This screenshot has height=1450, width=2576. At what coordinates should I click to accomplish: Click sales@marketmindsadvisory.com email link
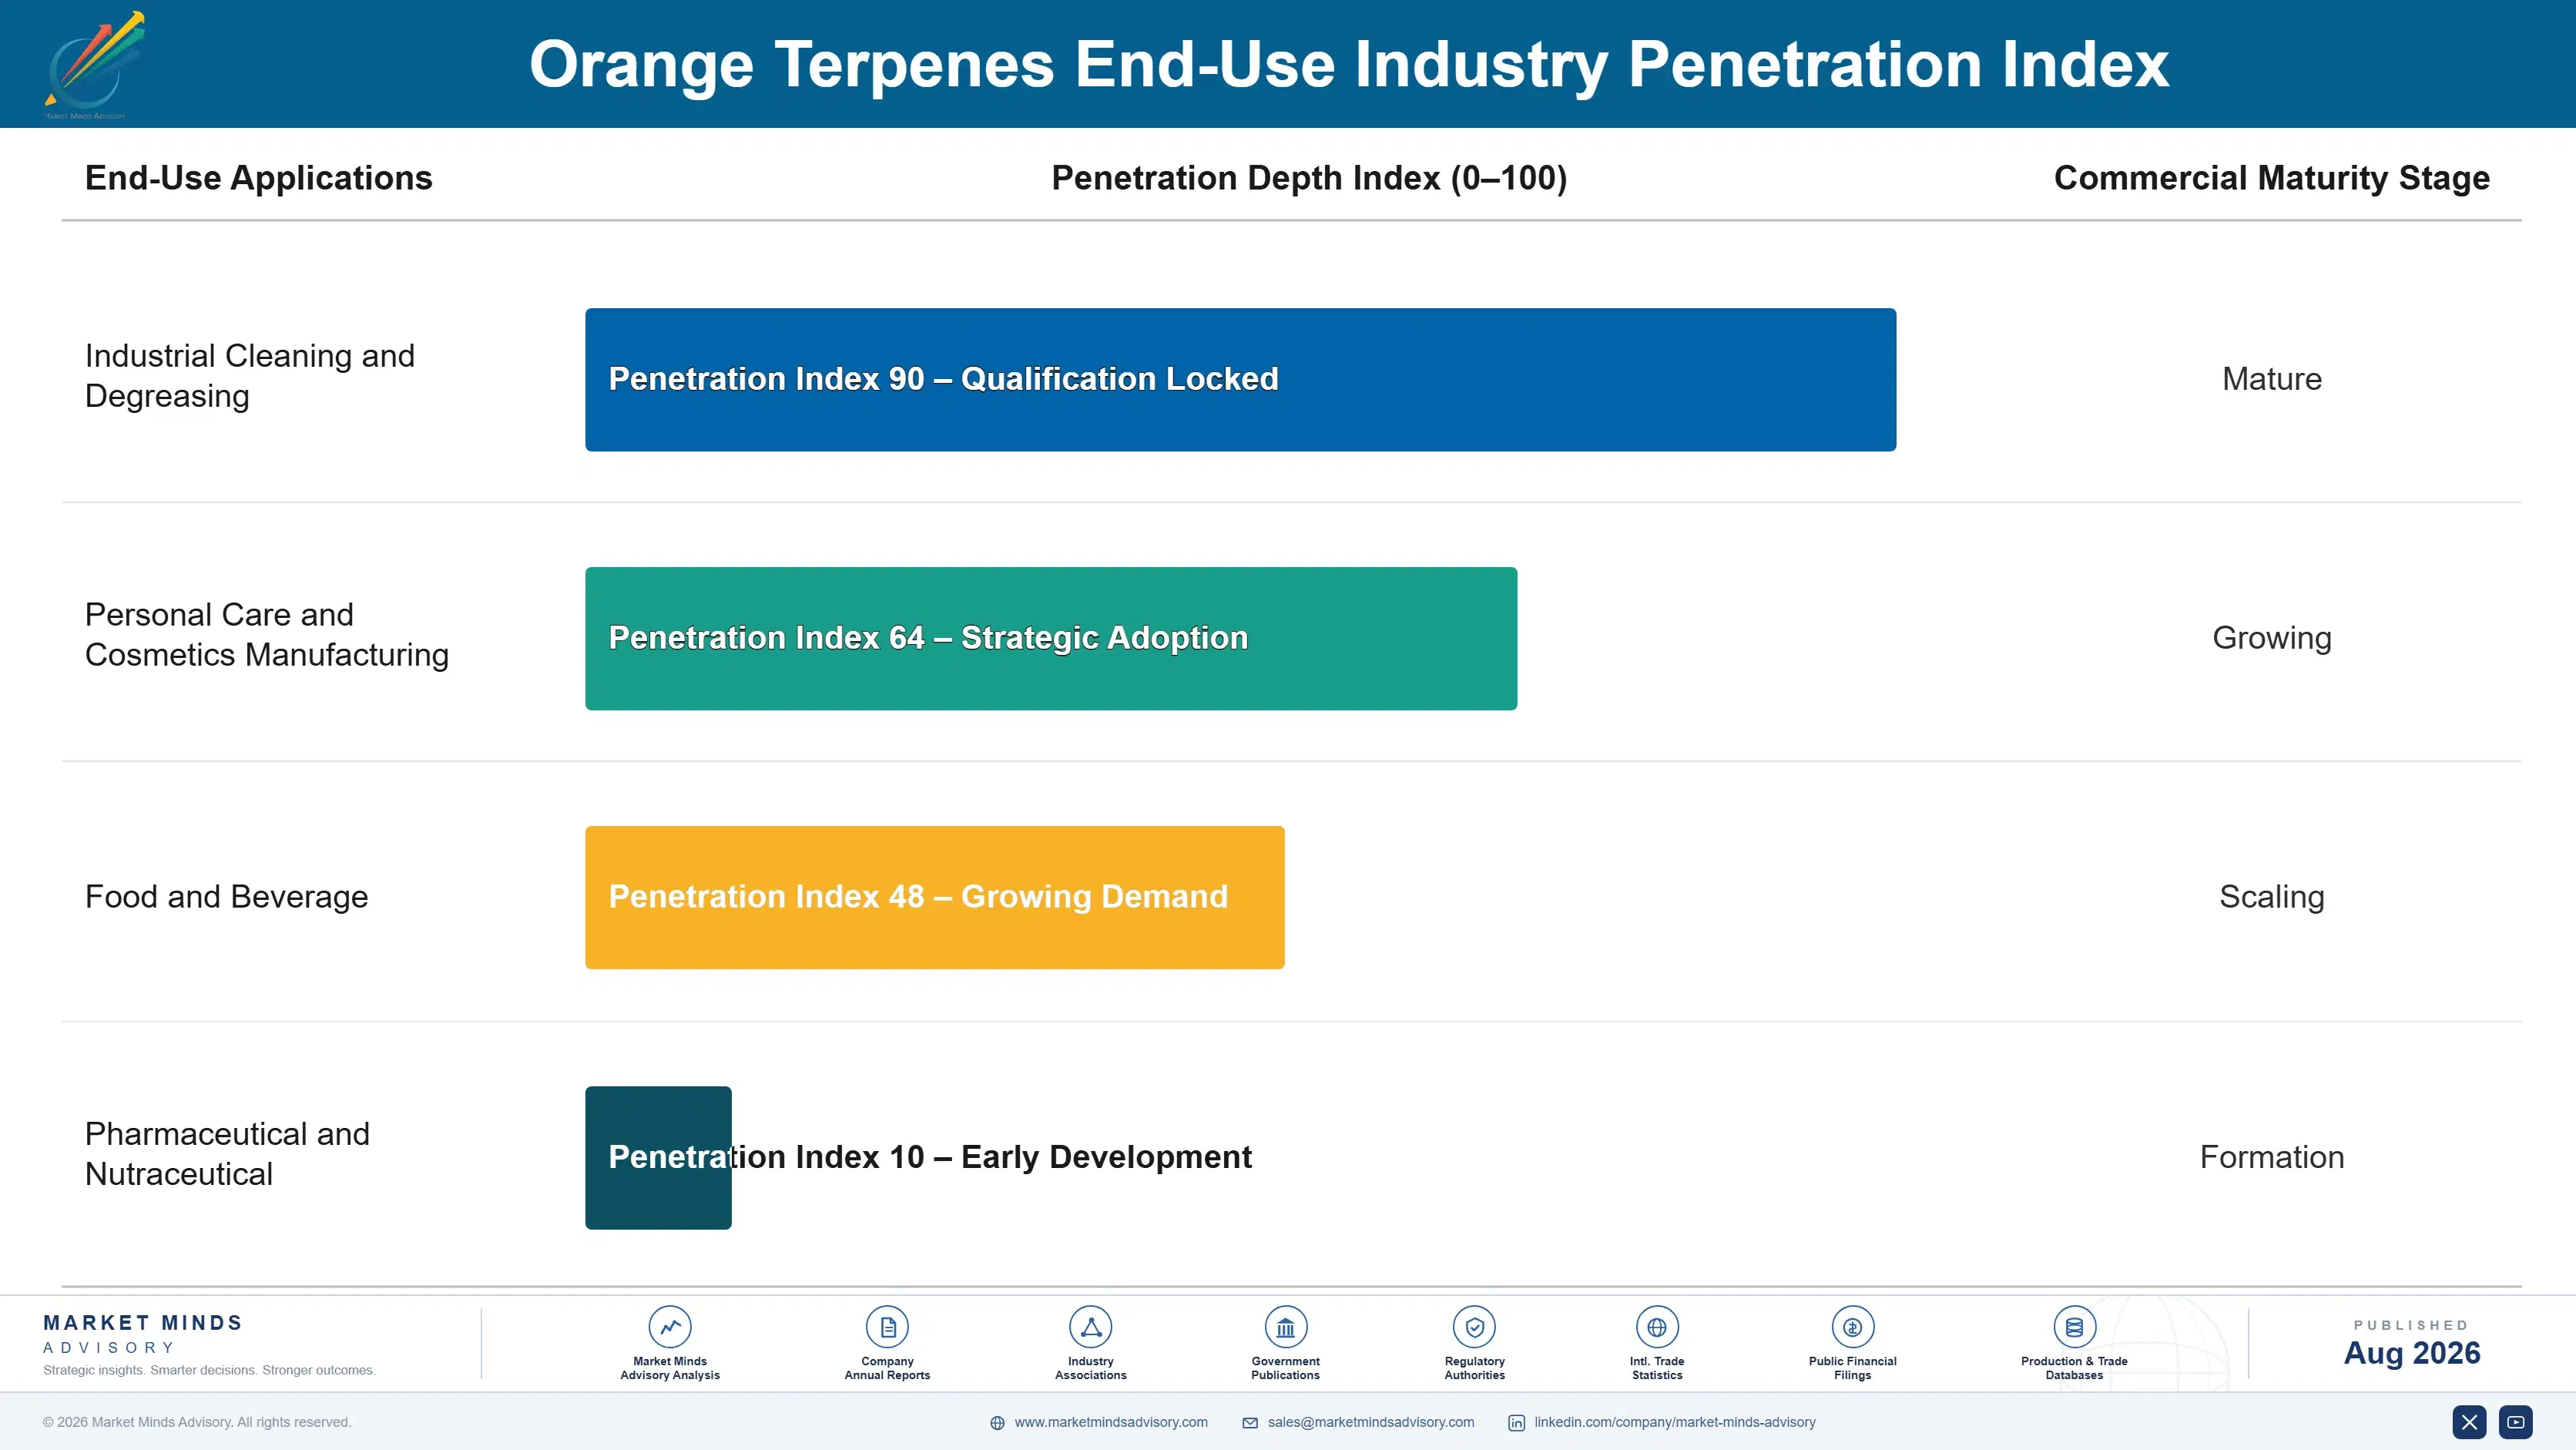pyautogui.click(x=1370, y=1422)
